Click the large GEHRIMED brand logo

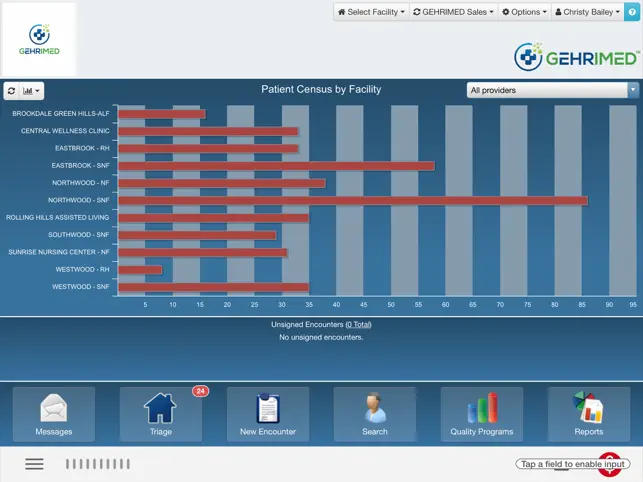pyautogui.click(x=577, y=57)
